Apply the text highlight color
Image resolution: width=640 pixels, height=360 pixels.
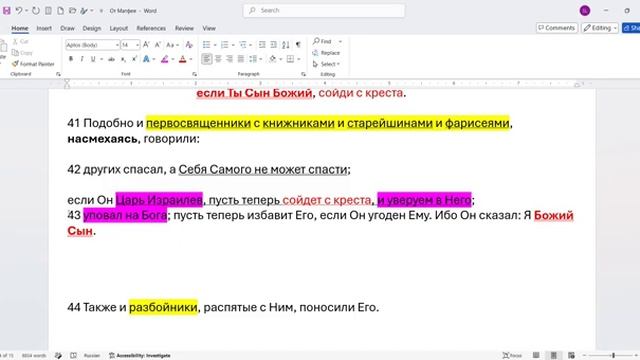coord(164,59)
